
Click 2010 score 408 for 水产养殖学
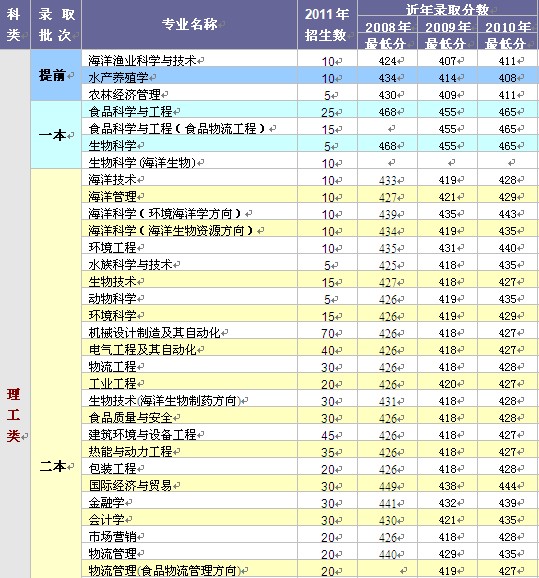507,78
